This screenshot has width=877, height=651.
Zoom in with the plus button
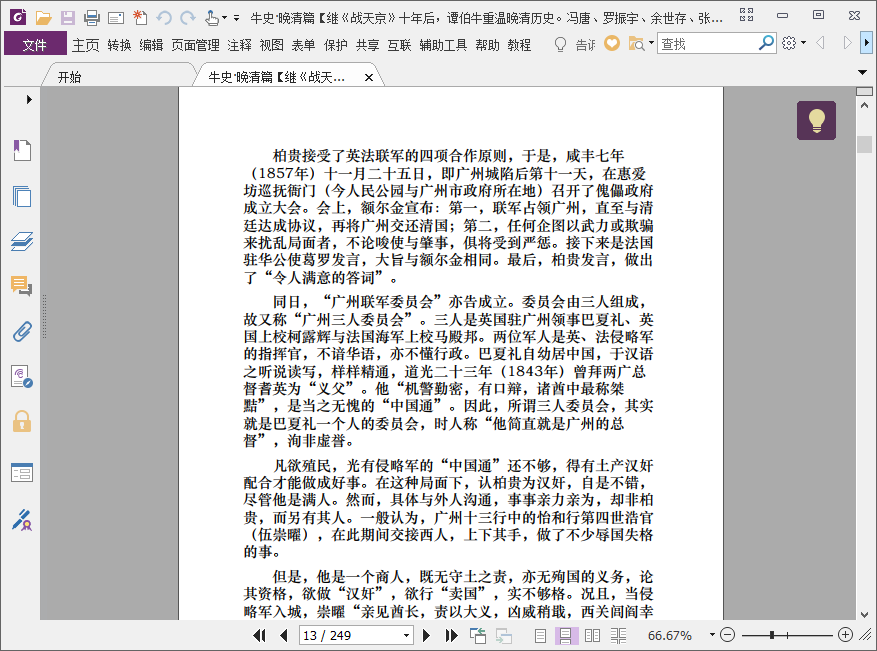(845, 635)
